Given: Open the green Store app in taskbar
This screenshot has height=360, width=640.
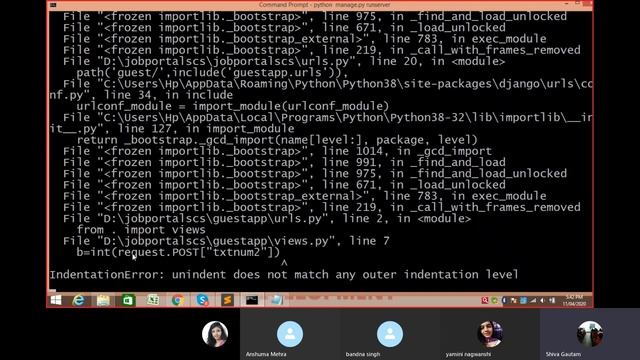Looking at the screenshot, I should click(x=128, y=300).
